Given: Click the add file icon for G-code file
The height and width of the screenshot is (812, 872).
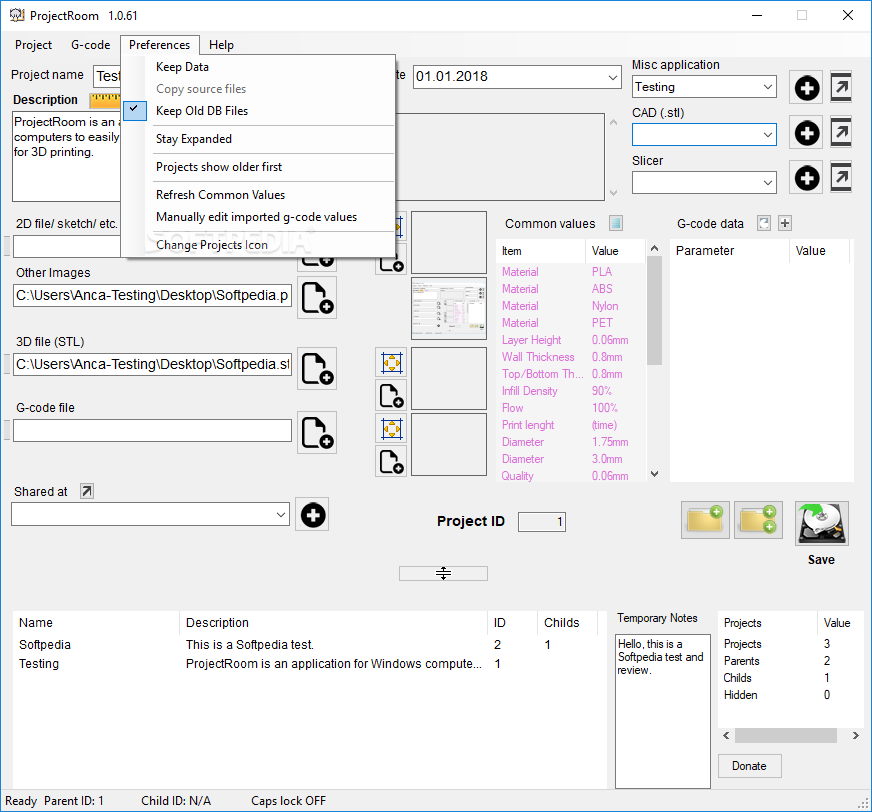Looking at the screenshot, I should point(317,432).
